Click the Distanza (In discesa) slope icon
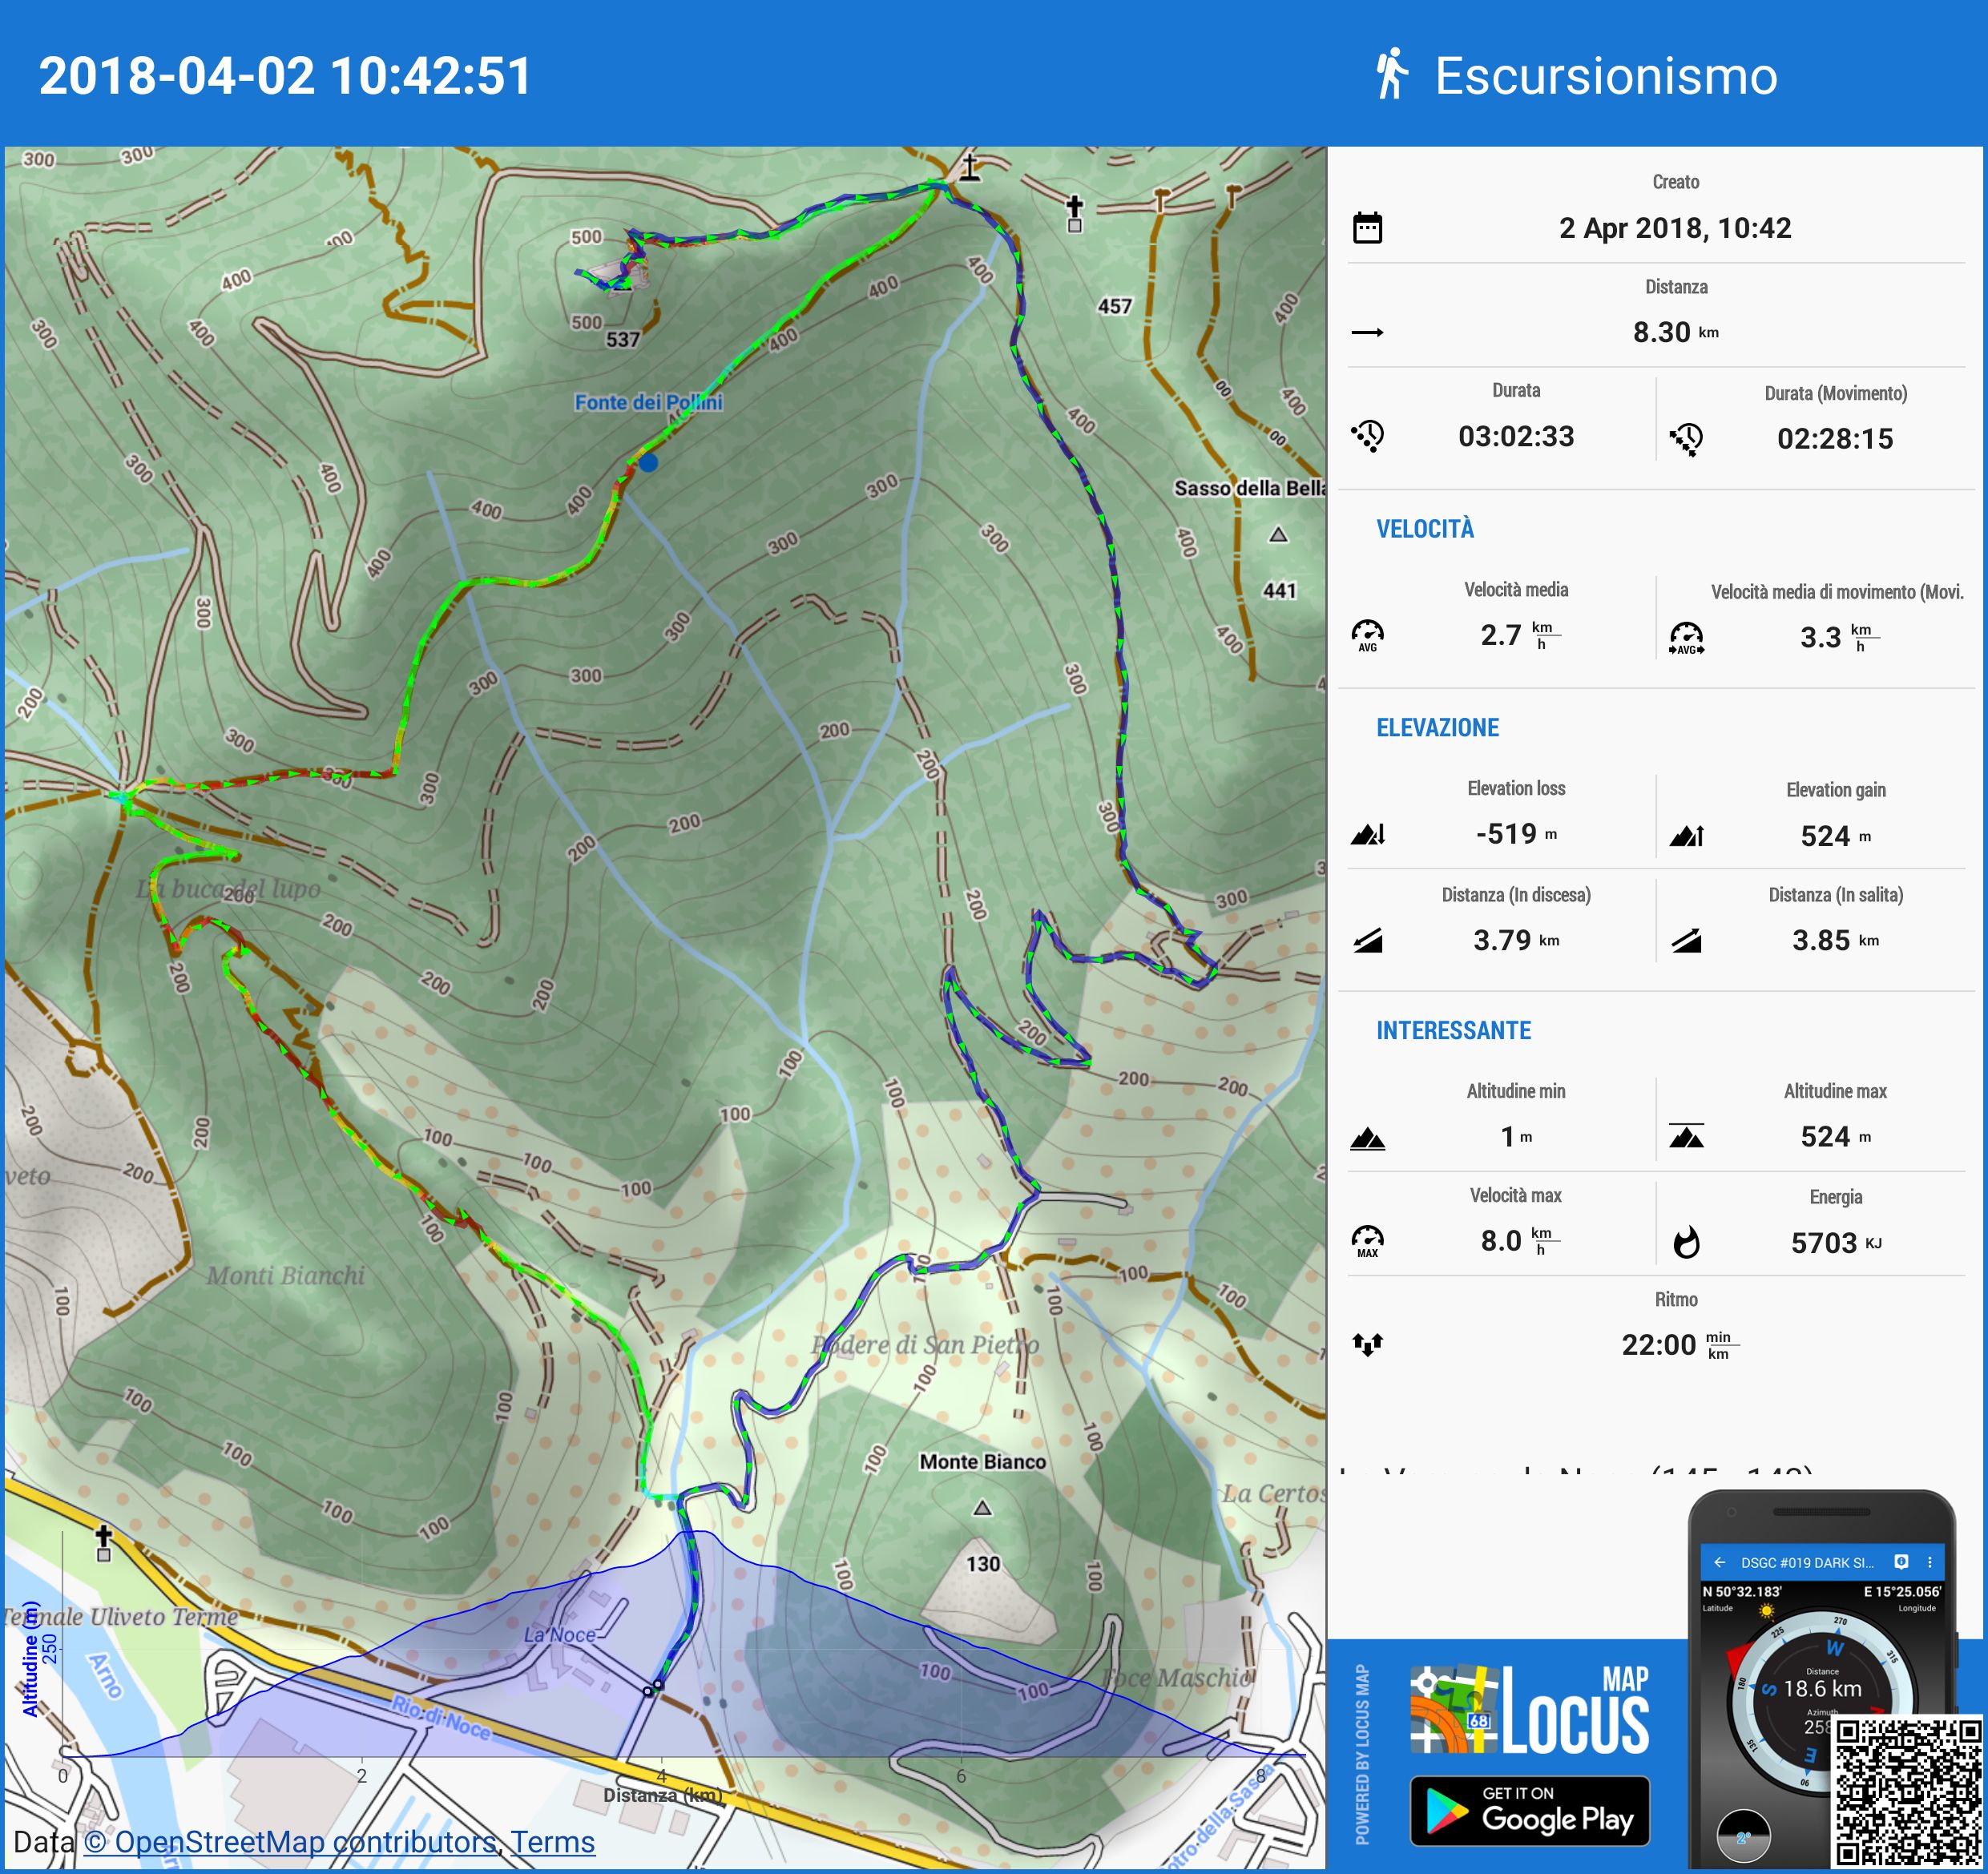1988x1874 pixels. [x=1367, y=940]
